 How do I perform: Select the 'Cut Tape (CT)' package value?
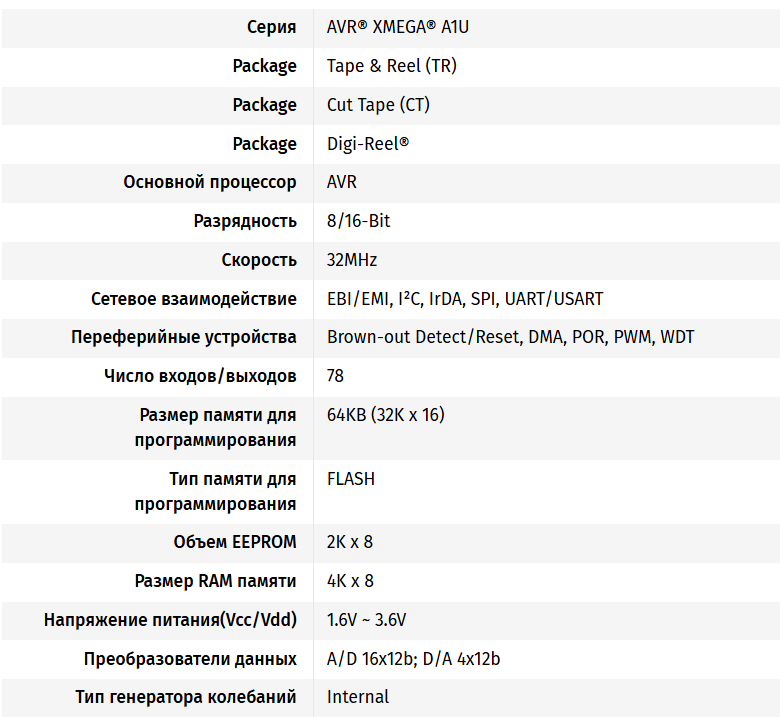point(378,105)
